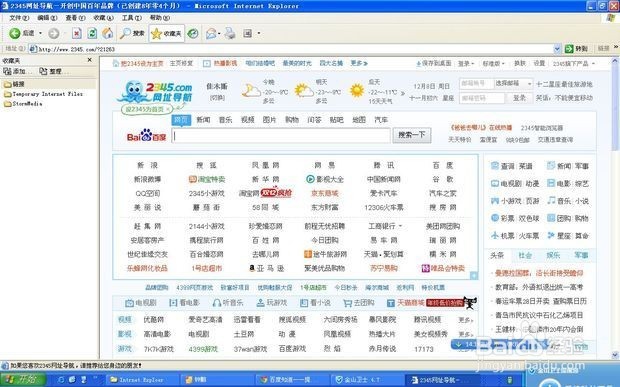Close the Favorites (收藏夹) side pane

coord(90,60)
